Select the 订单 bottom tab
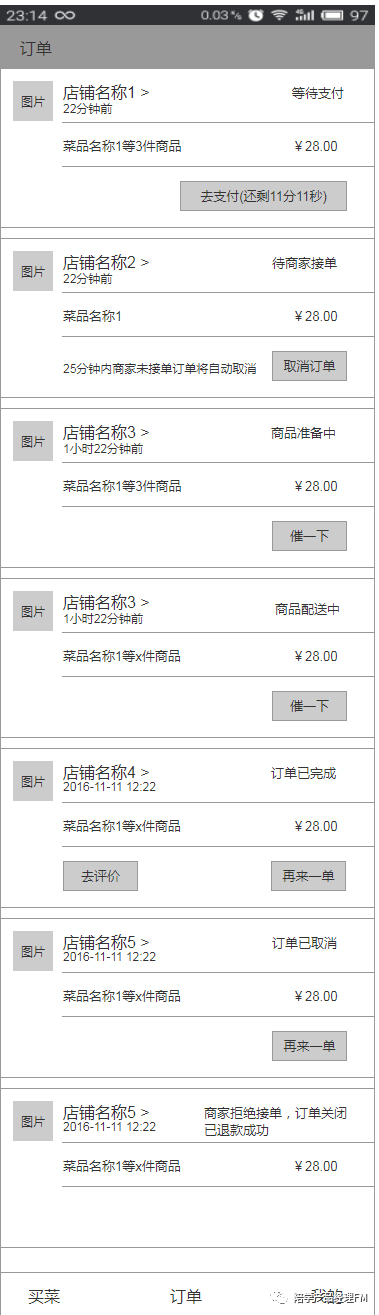 pyautogui.click(x=186, y=1297)
